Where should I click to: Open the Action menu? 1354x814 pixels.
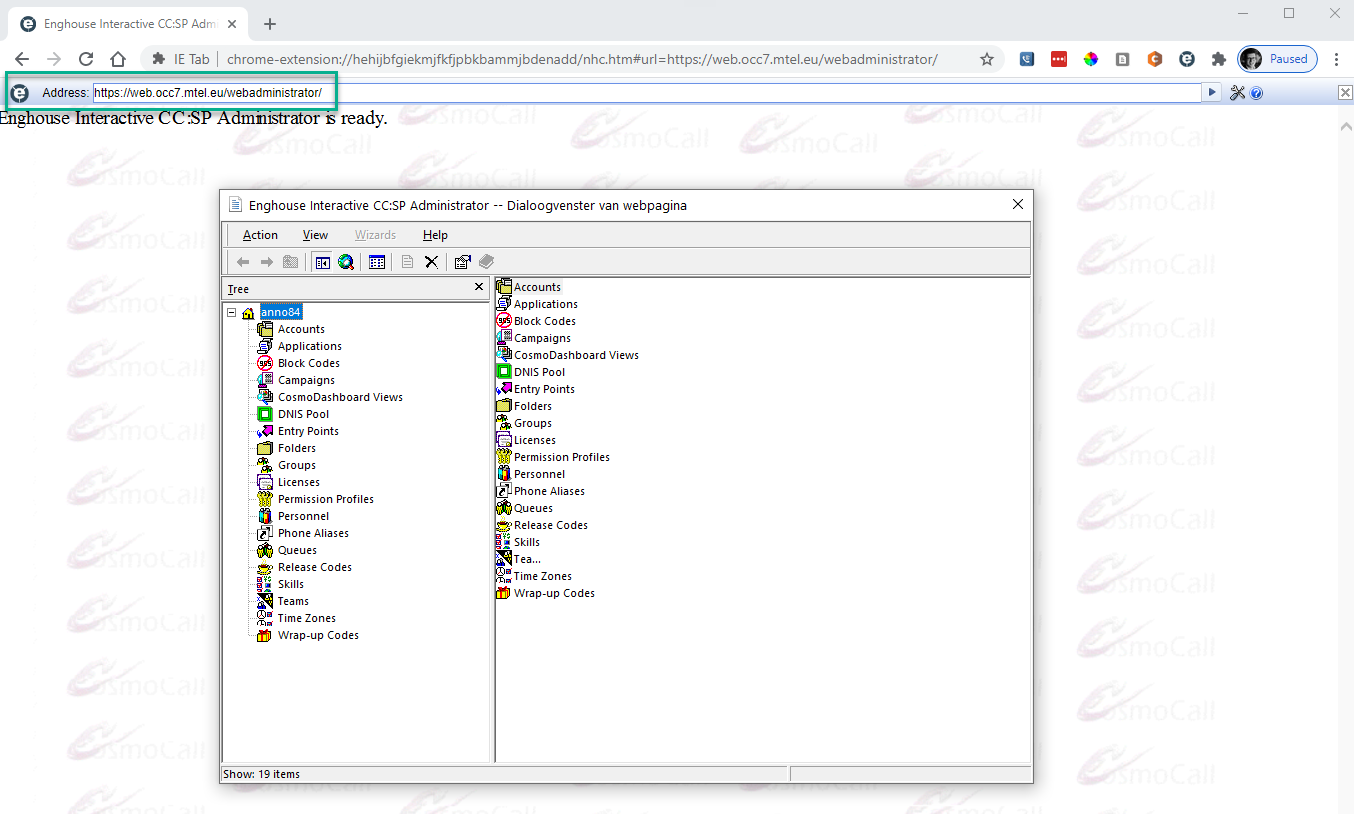point(260,235)
